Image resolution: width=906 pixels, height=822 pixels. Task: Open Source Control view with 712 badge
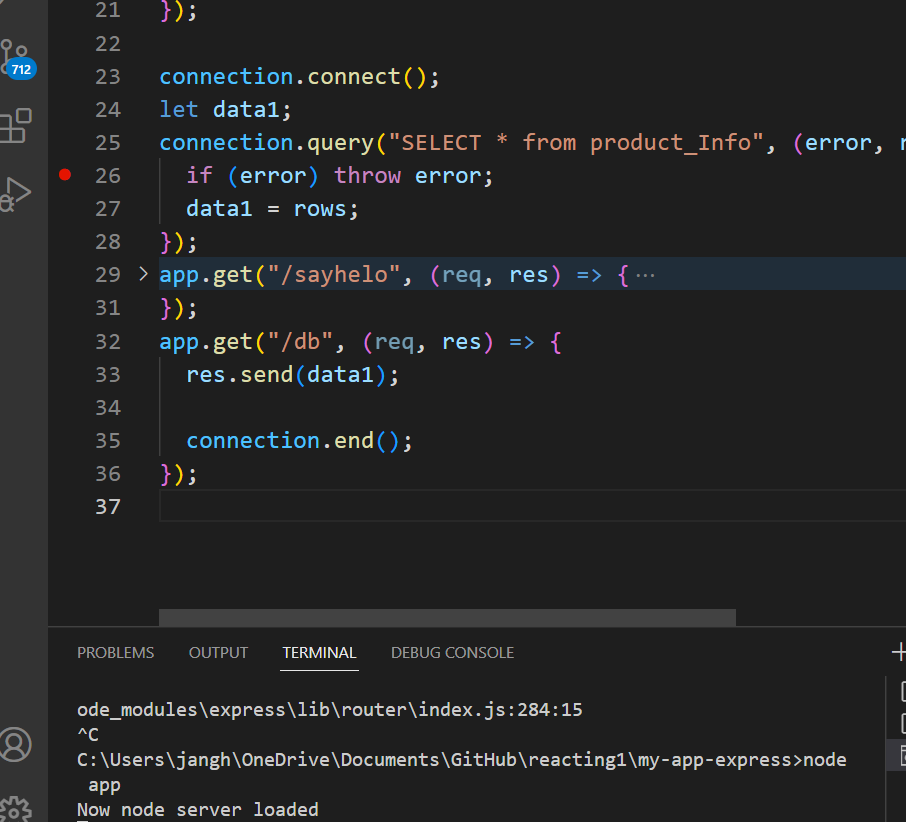pos(17,58)
